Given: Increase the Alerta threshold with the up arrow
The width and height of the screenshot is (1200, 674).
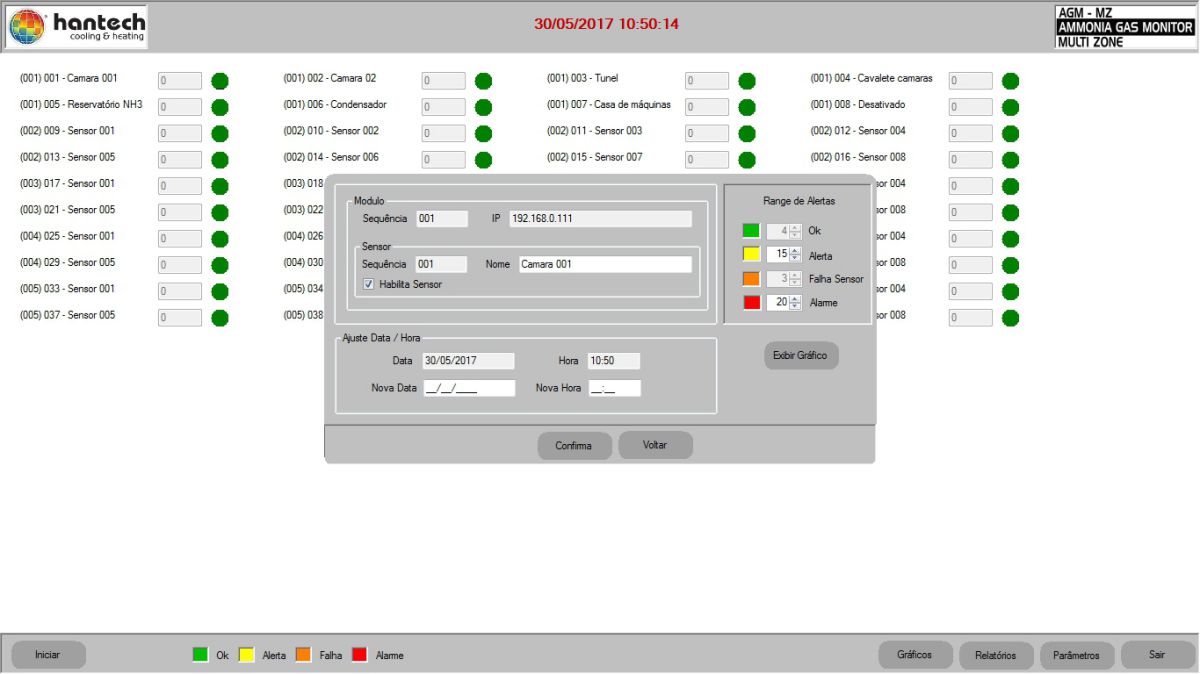Looking at the screenshot, I should [x=795, y=251].
